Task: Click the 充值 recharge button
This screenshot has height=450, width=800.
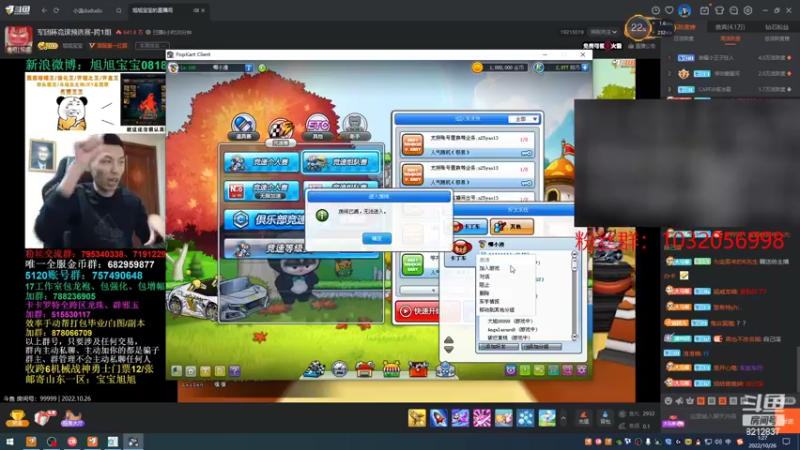Action: tap(584, 418)
